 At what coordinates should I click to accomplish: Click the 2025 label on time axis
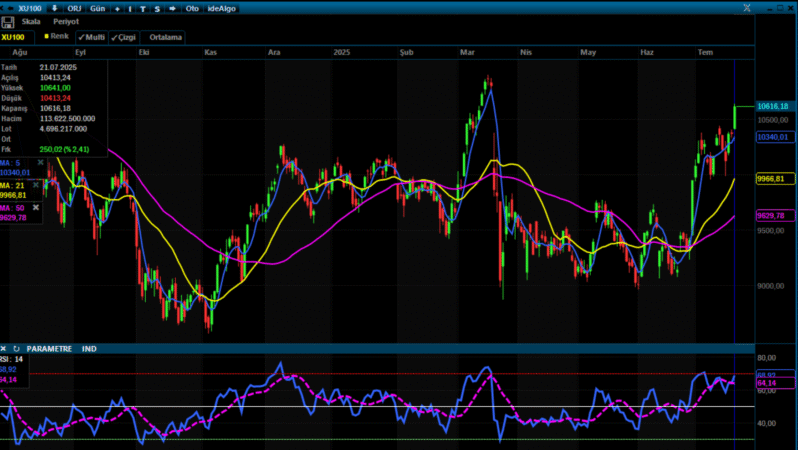341,52
